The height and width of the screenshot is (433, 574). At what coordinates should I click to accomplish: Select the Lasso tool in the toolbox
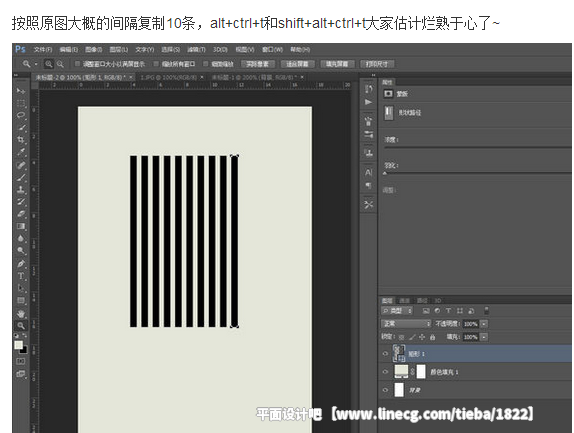[21, 115]
